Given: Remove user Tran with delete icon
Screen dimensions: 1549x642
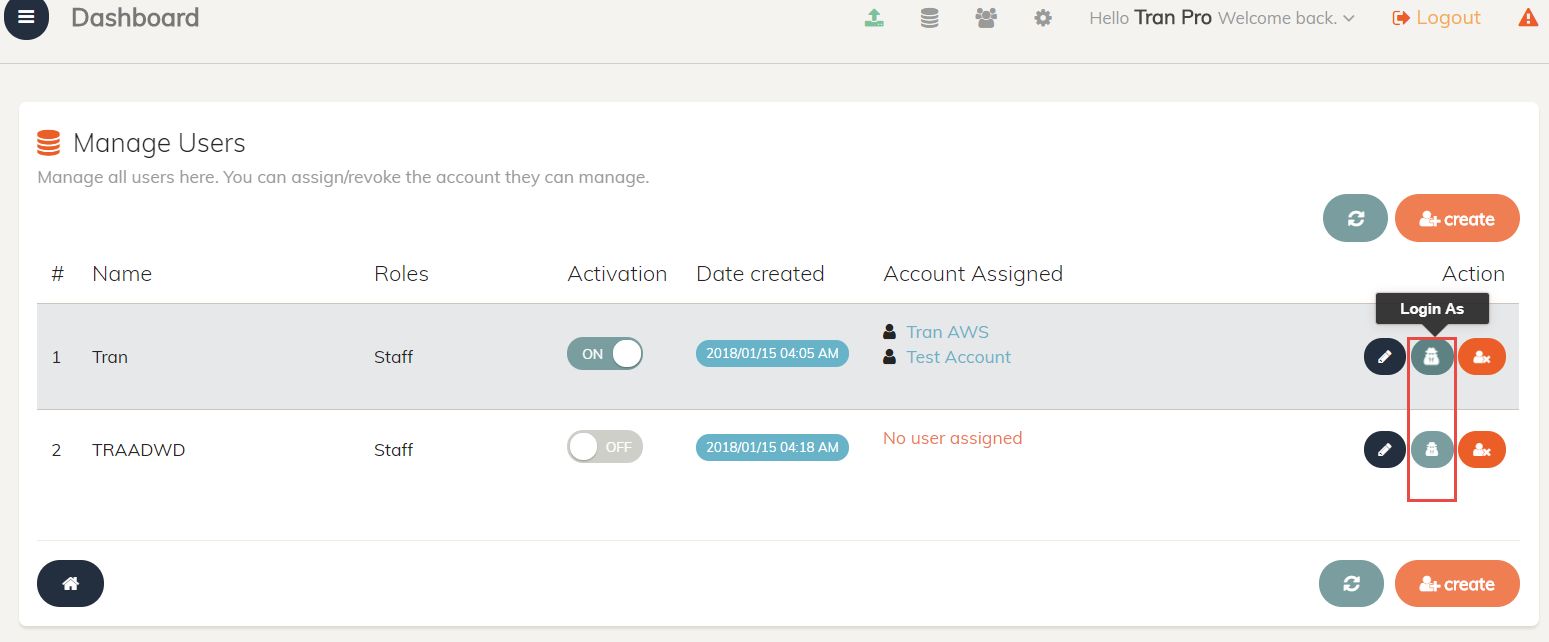Looking at the screenshot, I should point(1481,357).
